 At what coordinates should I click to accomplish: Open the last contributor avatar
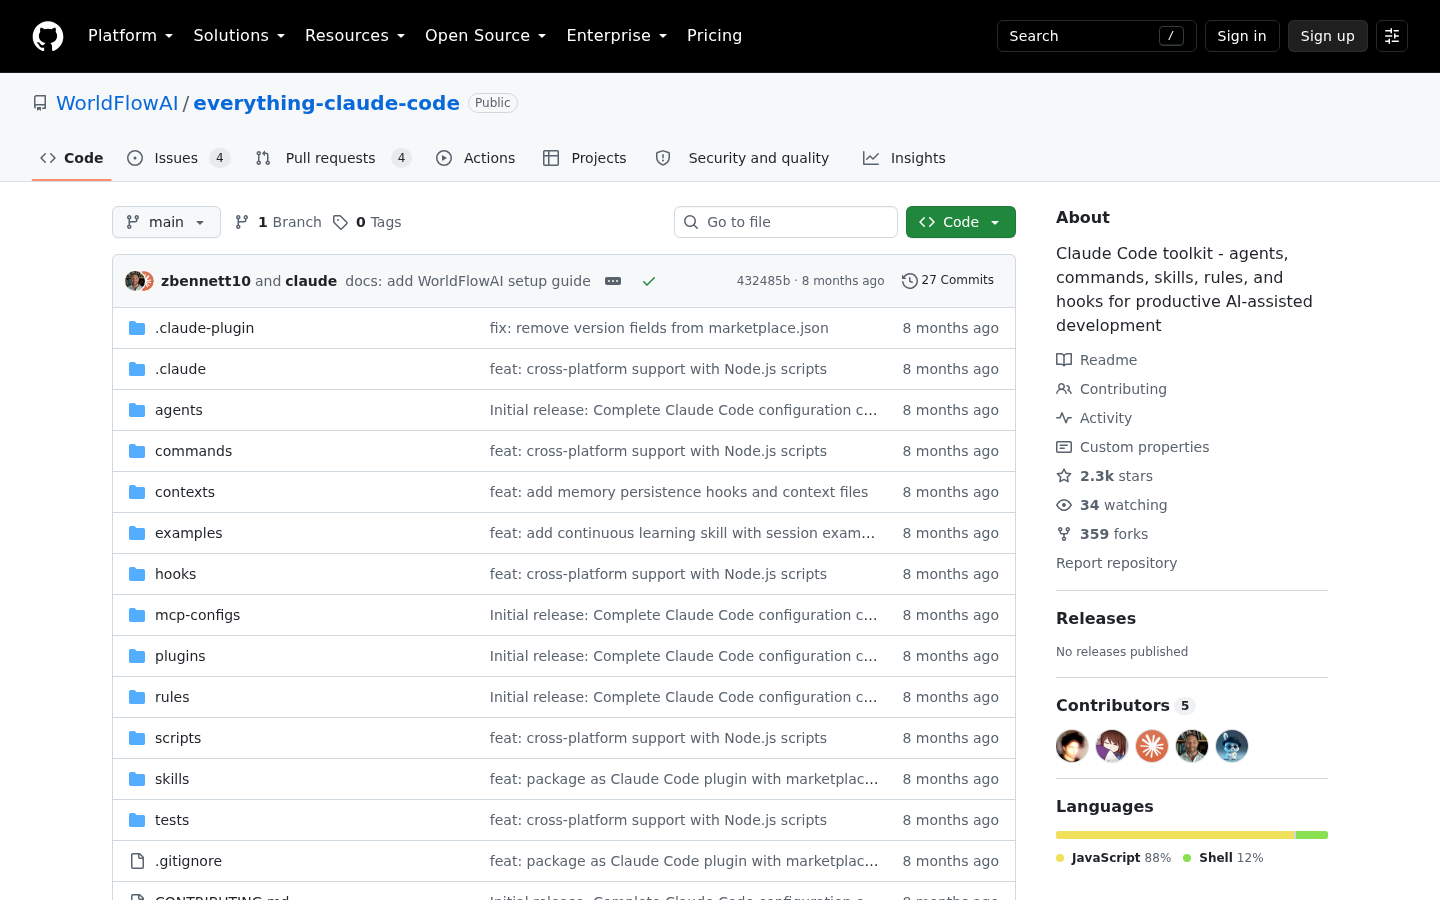1232,746
